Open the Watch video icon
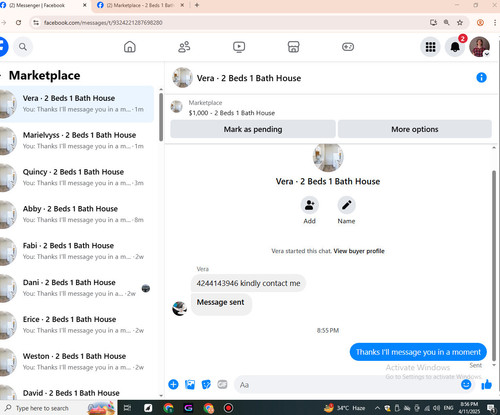This screenshot has width=500, height=415. tap(239, 47)
